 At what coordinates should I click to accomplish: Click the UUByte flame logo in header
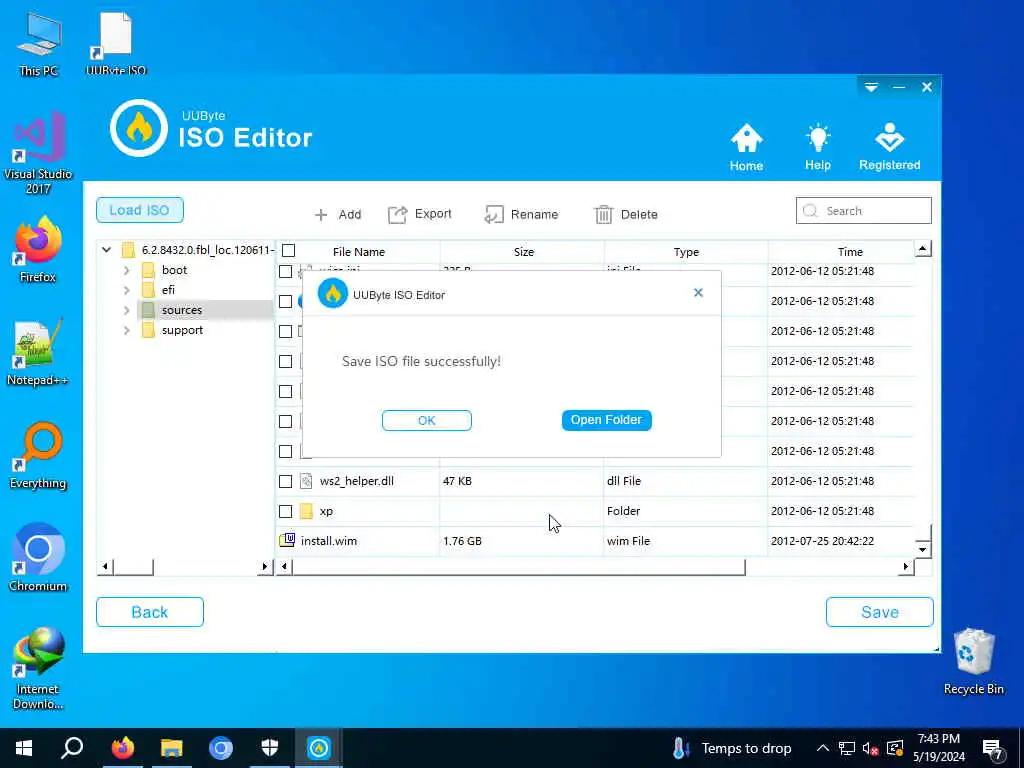click(138, 129)
